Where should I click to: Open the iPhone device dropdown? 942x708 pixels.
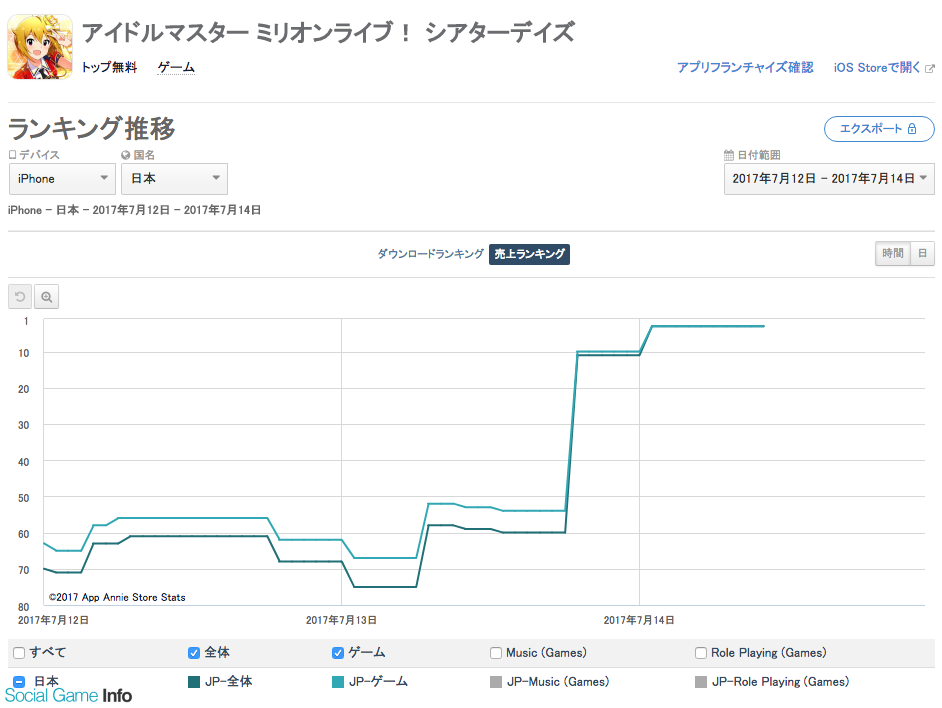point(62,179)
